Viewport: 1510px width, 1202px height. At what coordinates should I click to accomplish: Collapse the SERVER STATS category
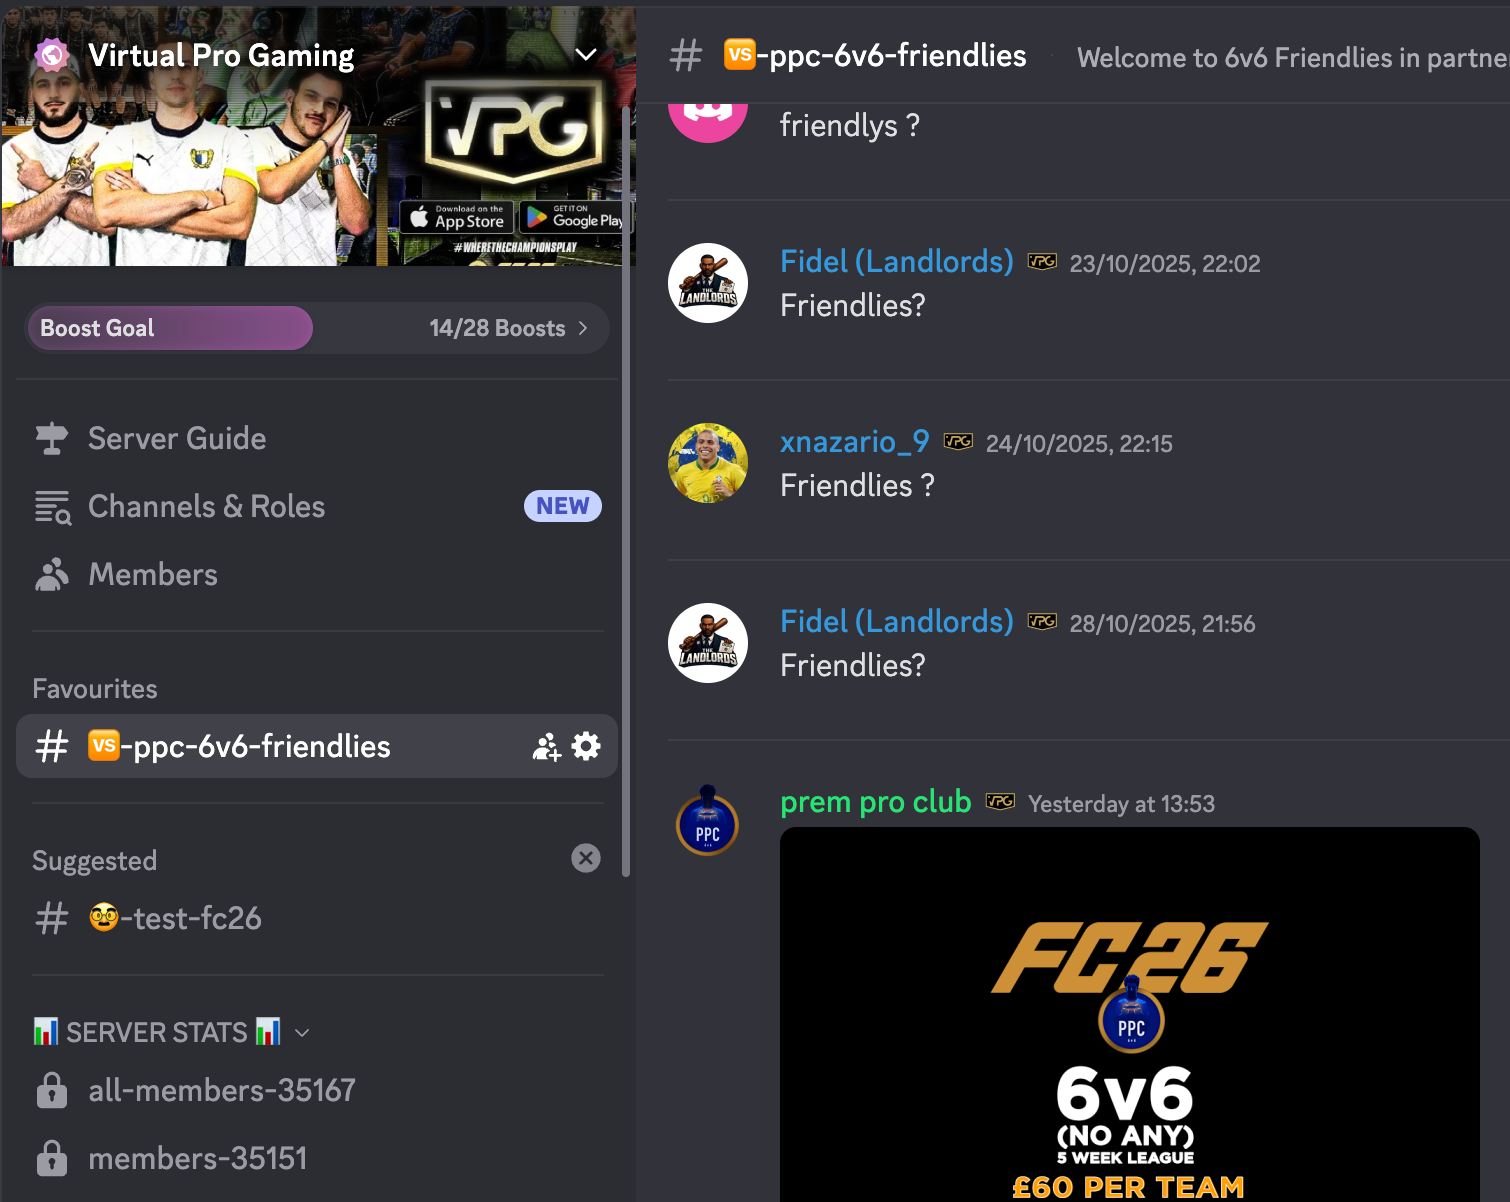click(x=302, y=1032)
